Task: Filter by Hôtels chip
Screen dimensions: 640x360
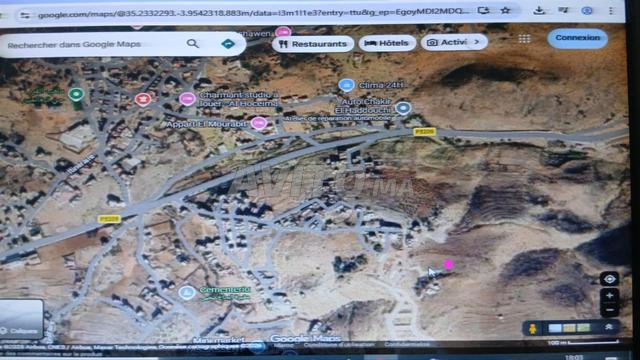Action: (387, 43)
